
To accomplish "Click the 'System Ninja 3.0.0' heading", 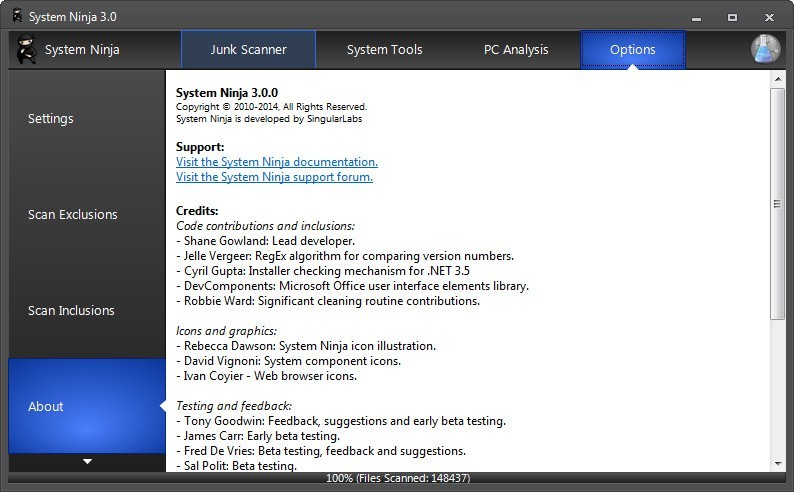I will pos(227,93).
